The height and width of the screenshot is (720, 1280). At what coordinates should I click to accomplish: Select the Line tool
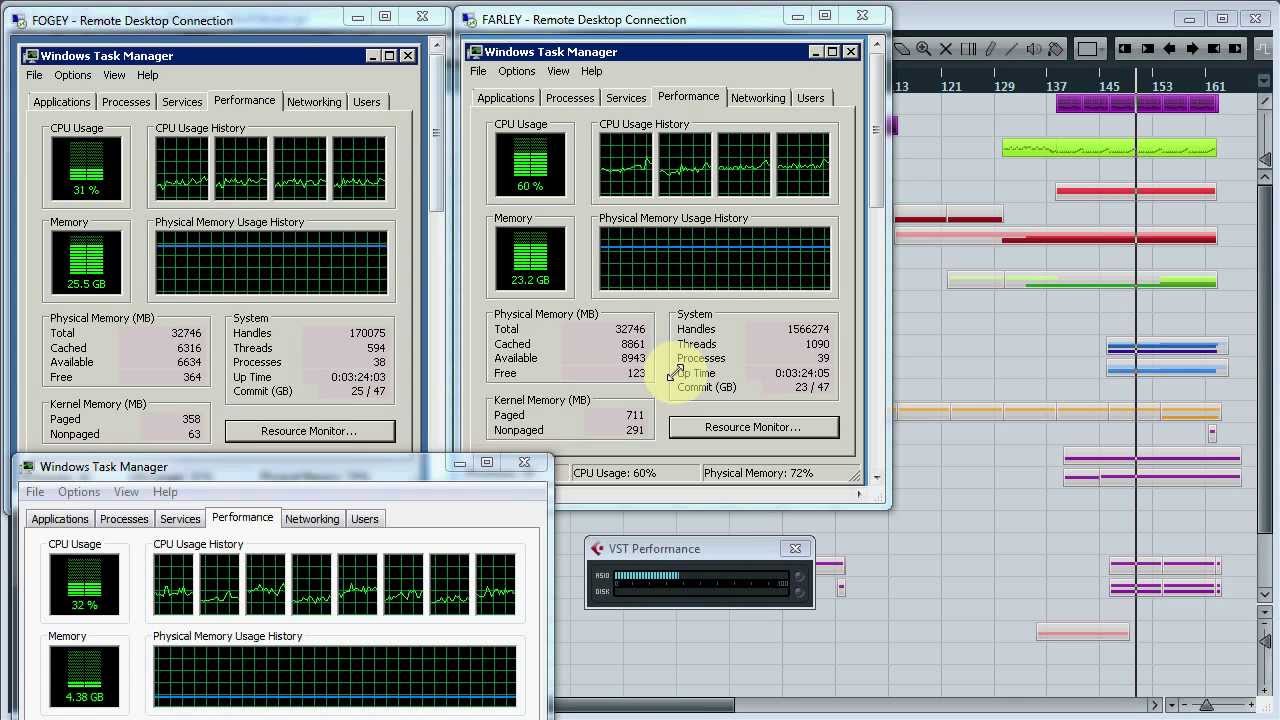pyautogui.click(x=1011, y=49)
